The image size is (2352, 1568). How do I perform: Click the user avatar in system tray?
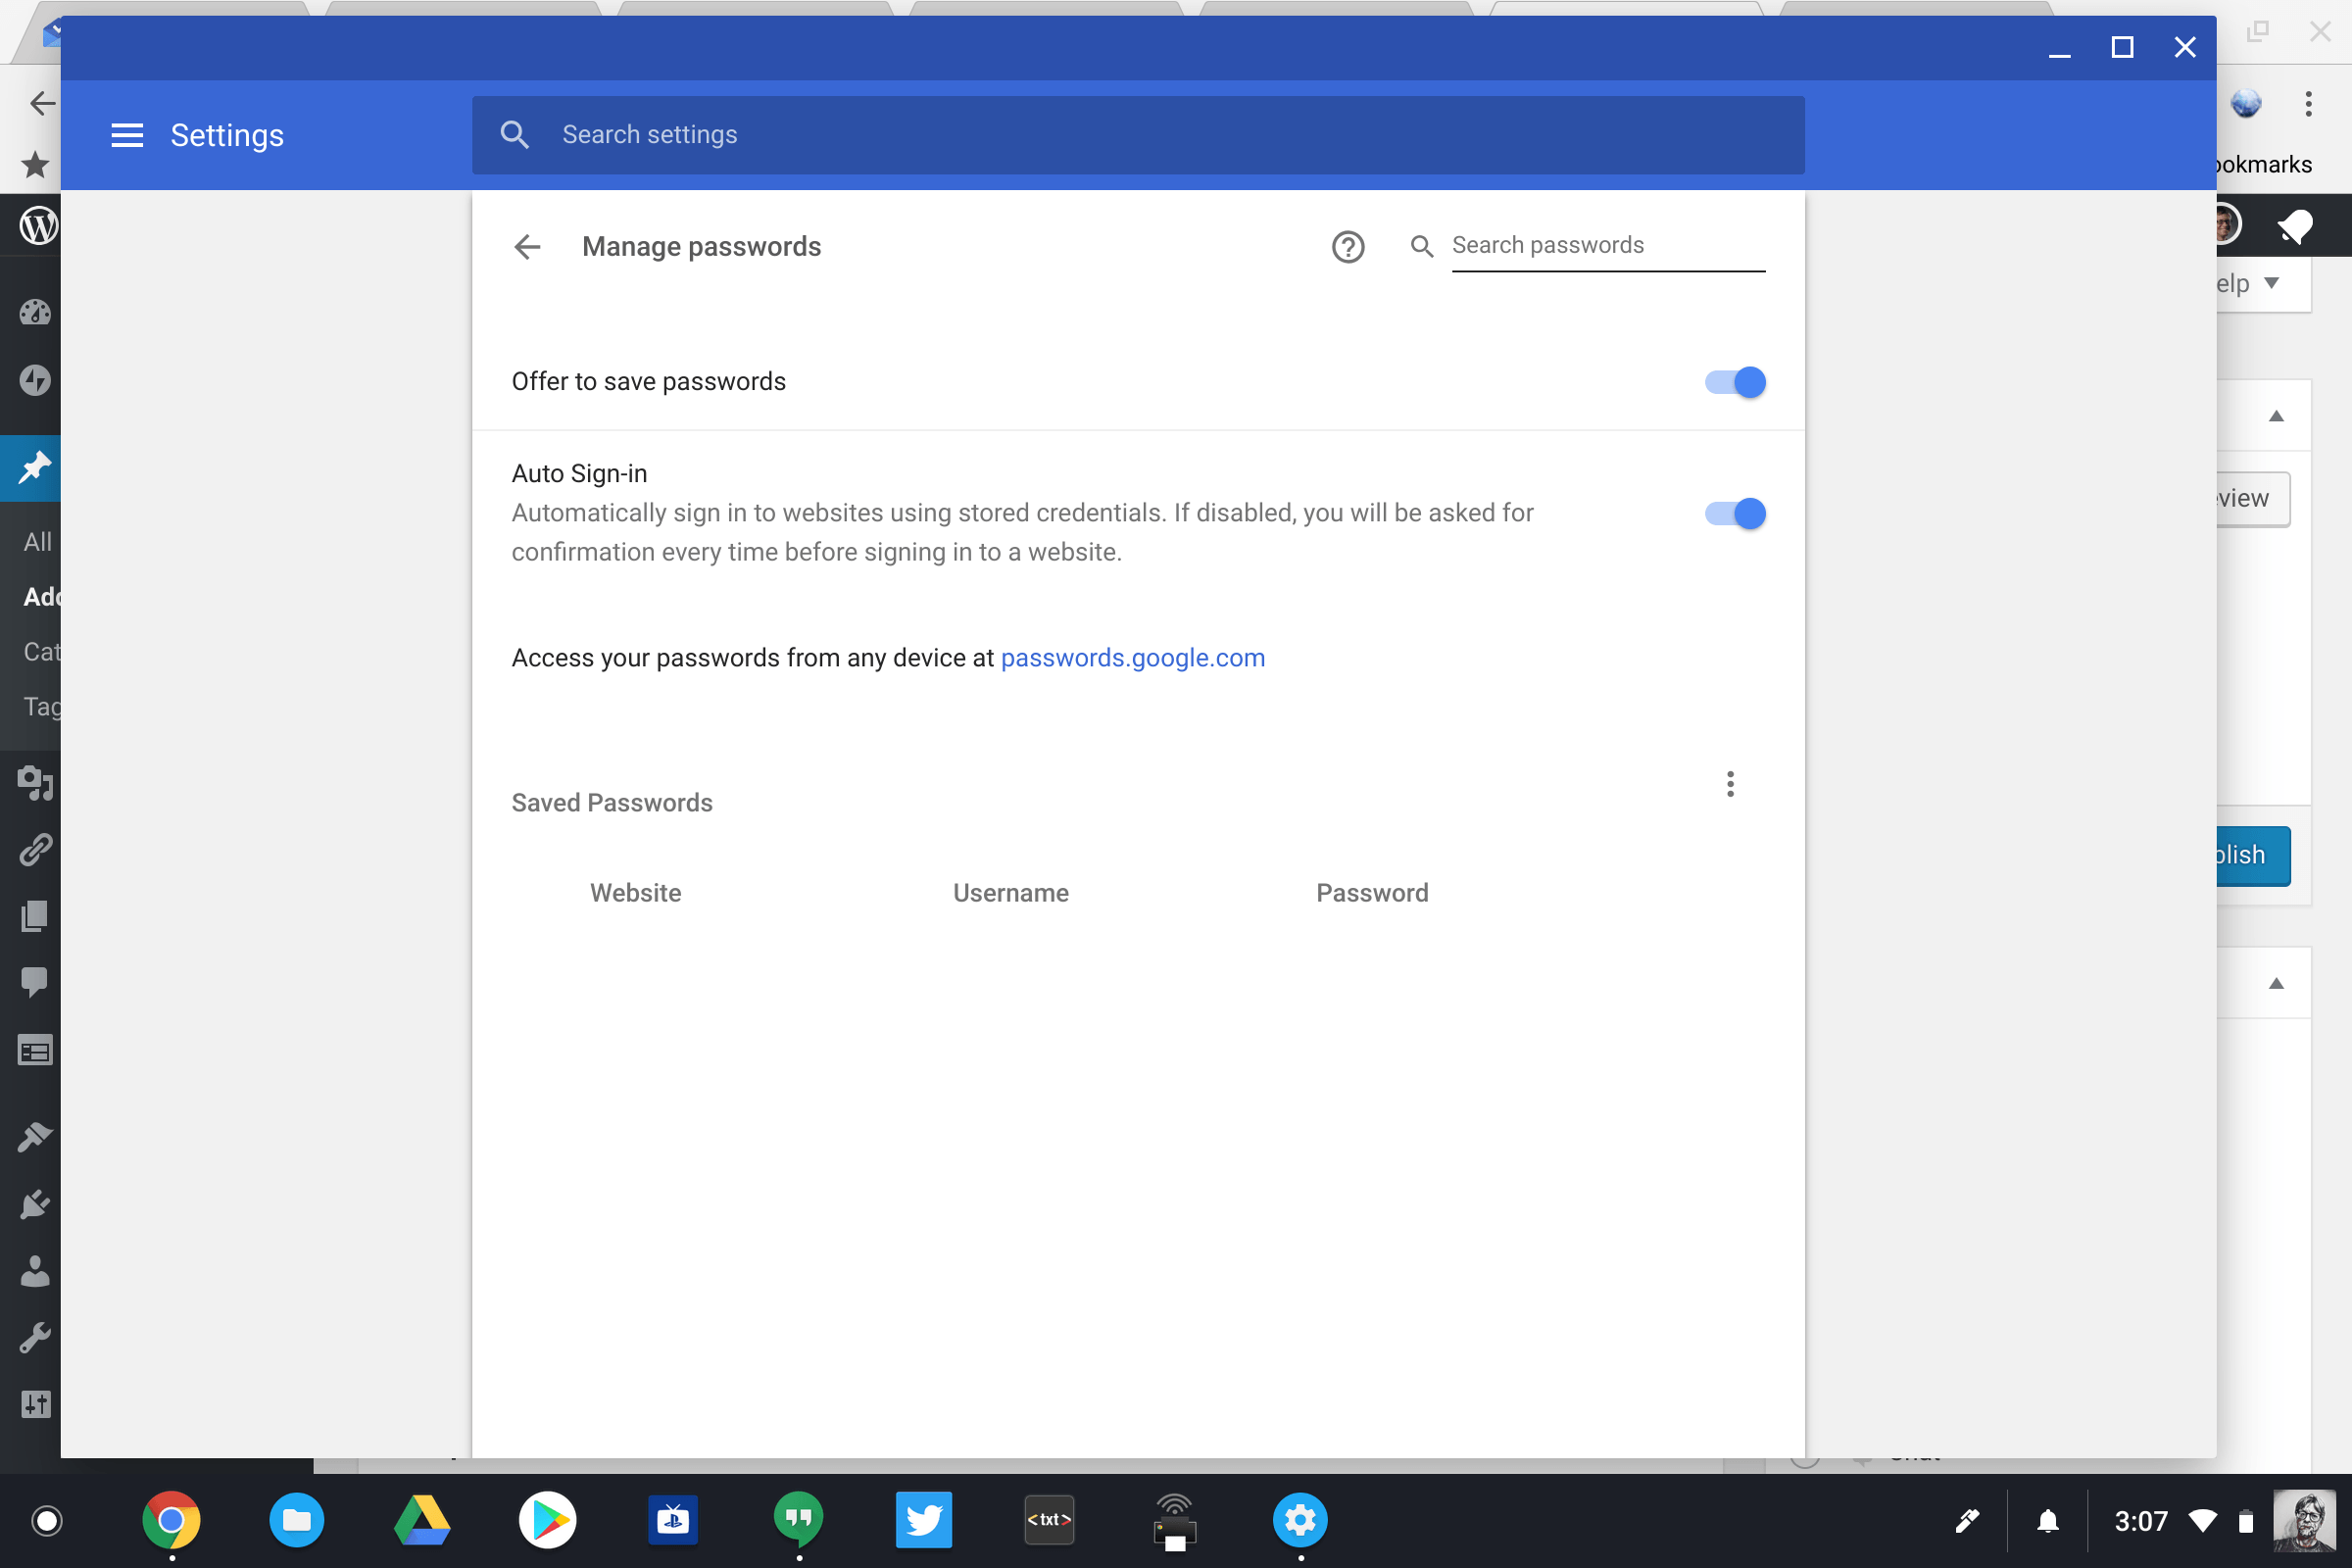(x=2305, y=1521)
